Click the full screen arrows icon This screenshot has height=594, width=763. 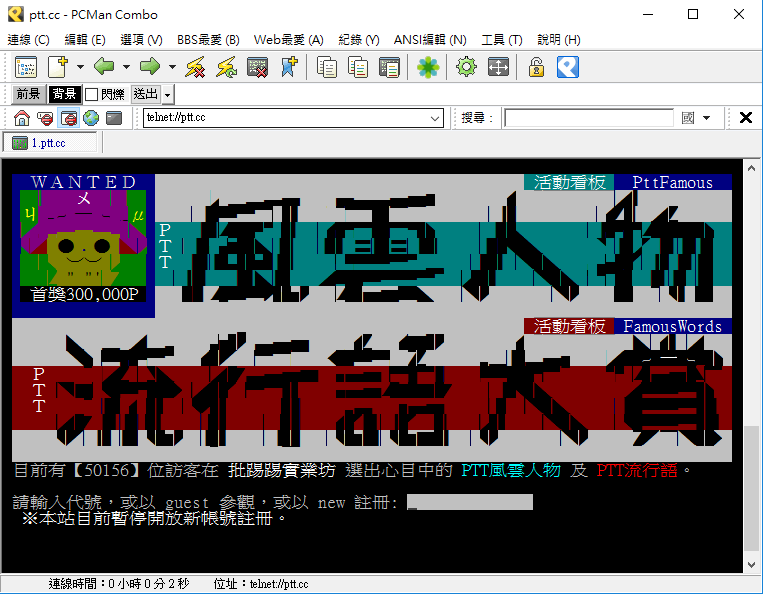[x=498, y=67]
